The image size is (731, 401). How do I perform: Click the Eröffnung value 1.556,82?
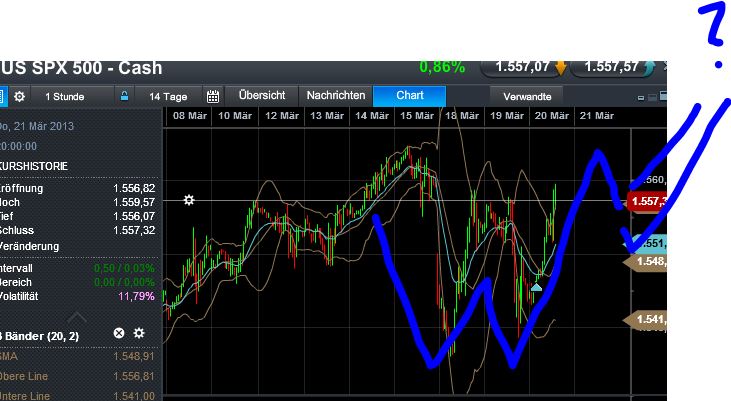[134, 188]
